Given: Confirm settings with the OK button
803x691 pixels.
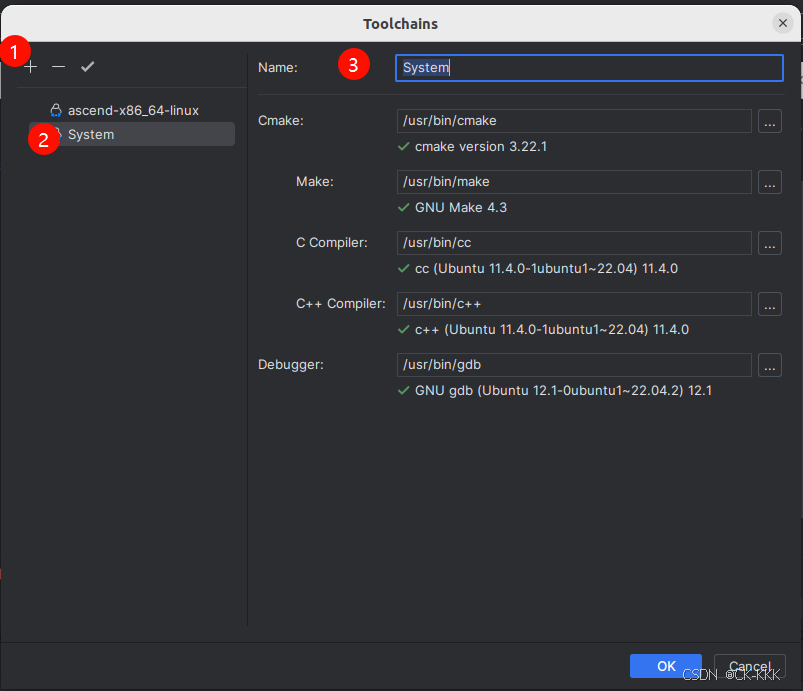Looking at the screenshot, I should [666, 666].
